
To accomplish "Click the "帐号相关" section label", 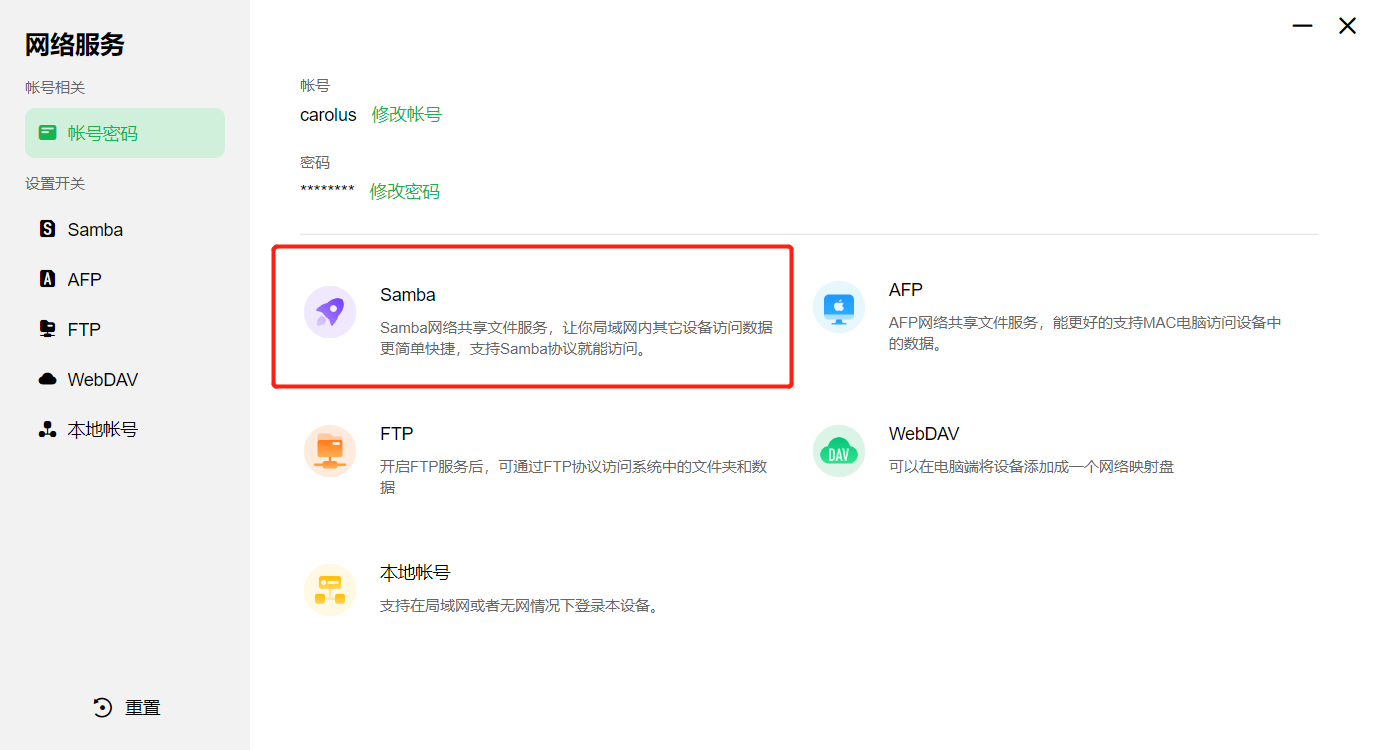I will [55, 88].
